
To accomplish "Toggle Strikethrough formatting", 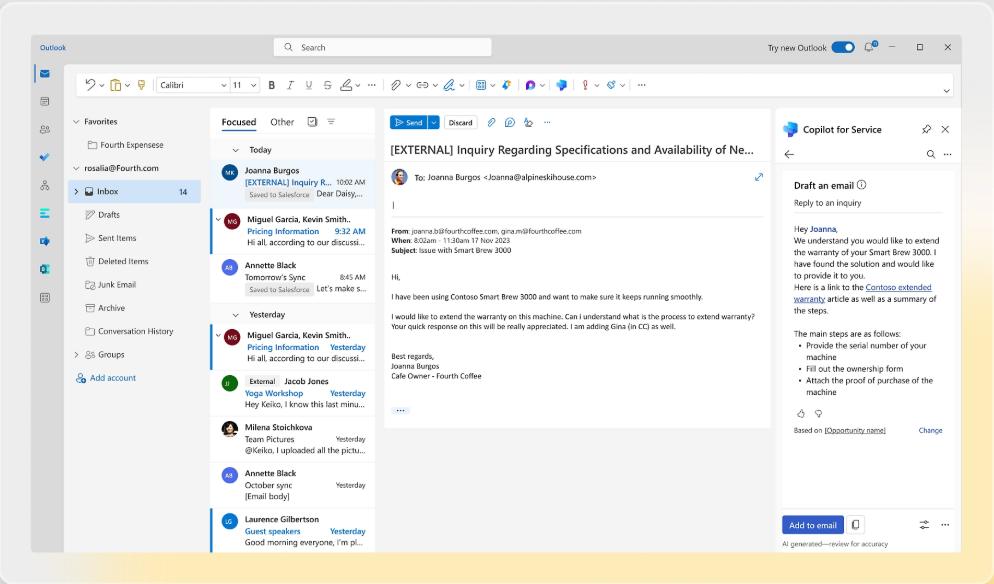I will [x=327, y=85].
